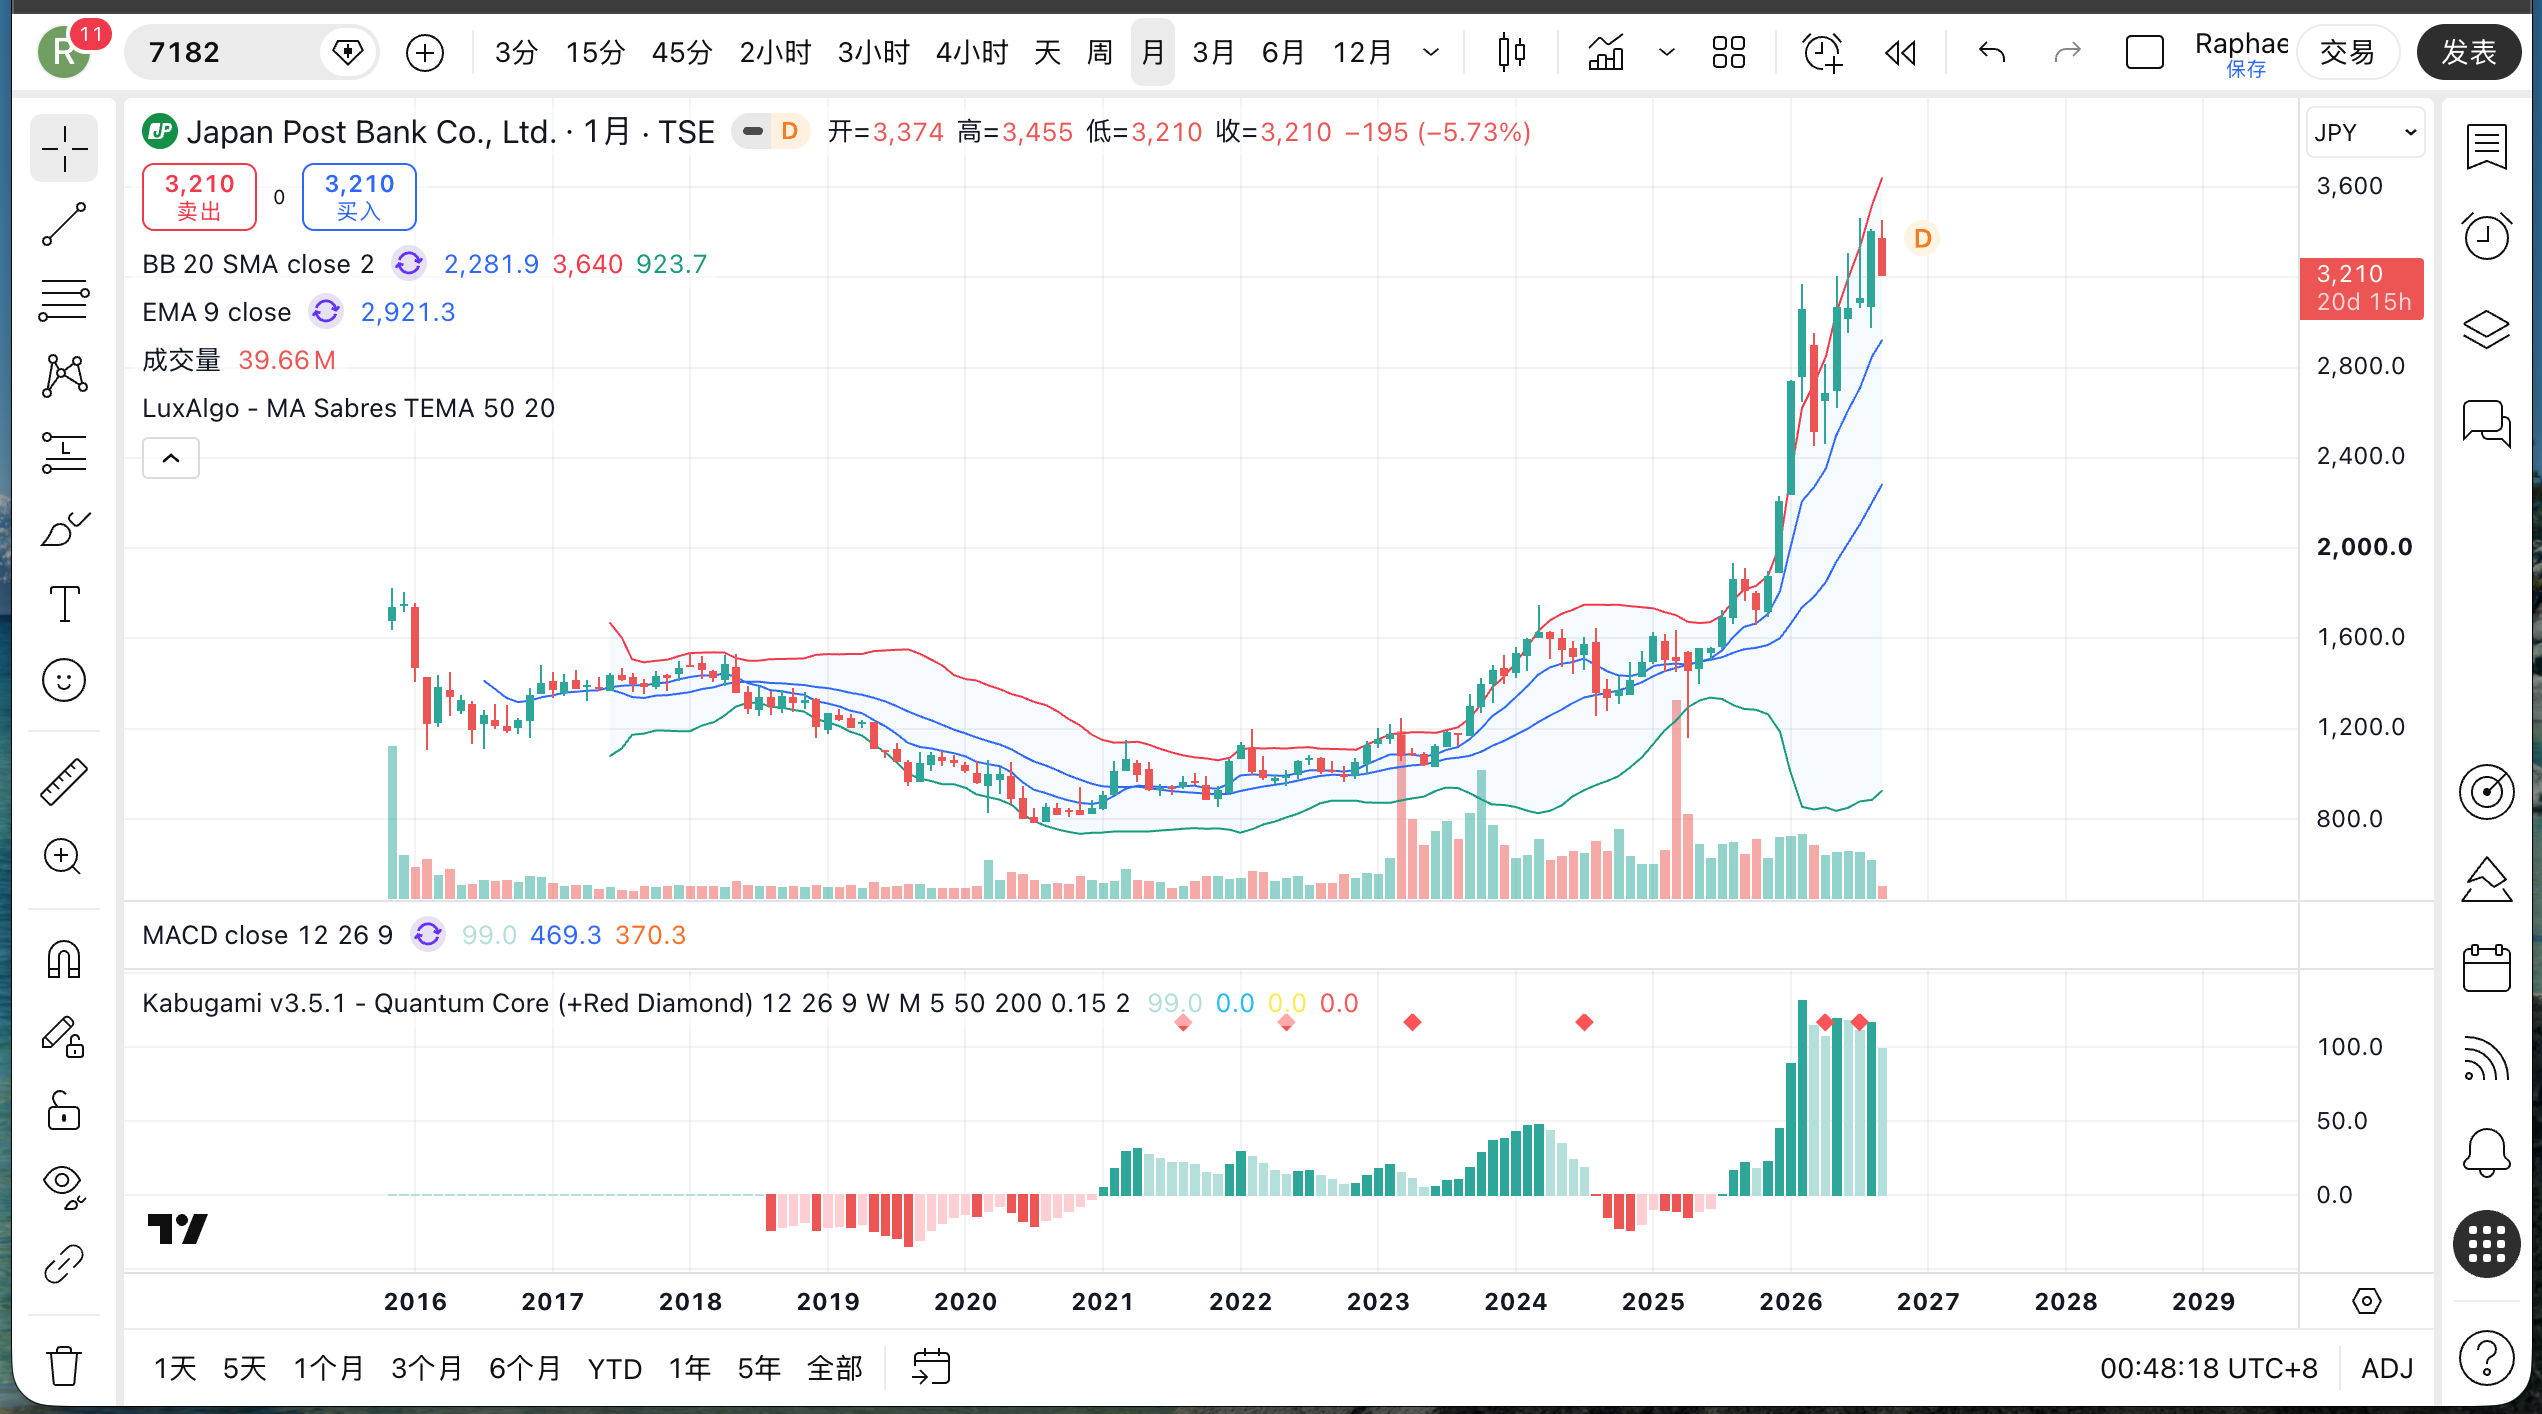Image resolution: width=2542 pixels, height=1414 pixels.
Task: Select the 天 daily interval
Action: pyautogui.click(x=1047, y=52)
